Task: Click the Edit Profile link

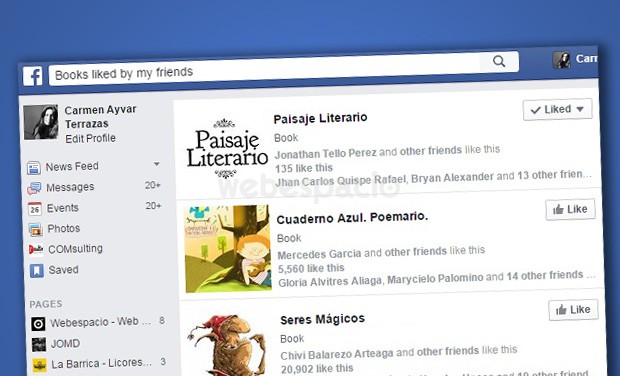Action: 91,138
